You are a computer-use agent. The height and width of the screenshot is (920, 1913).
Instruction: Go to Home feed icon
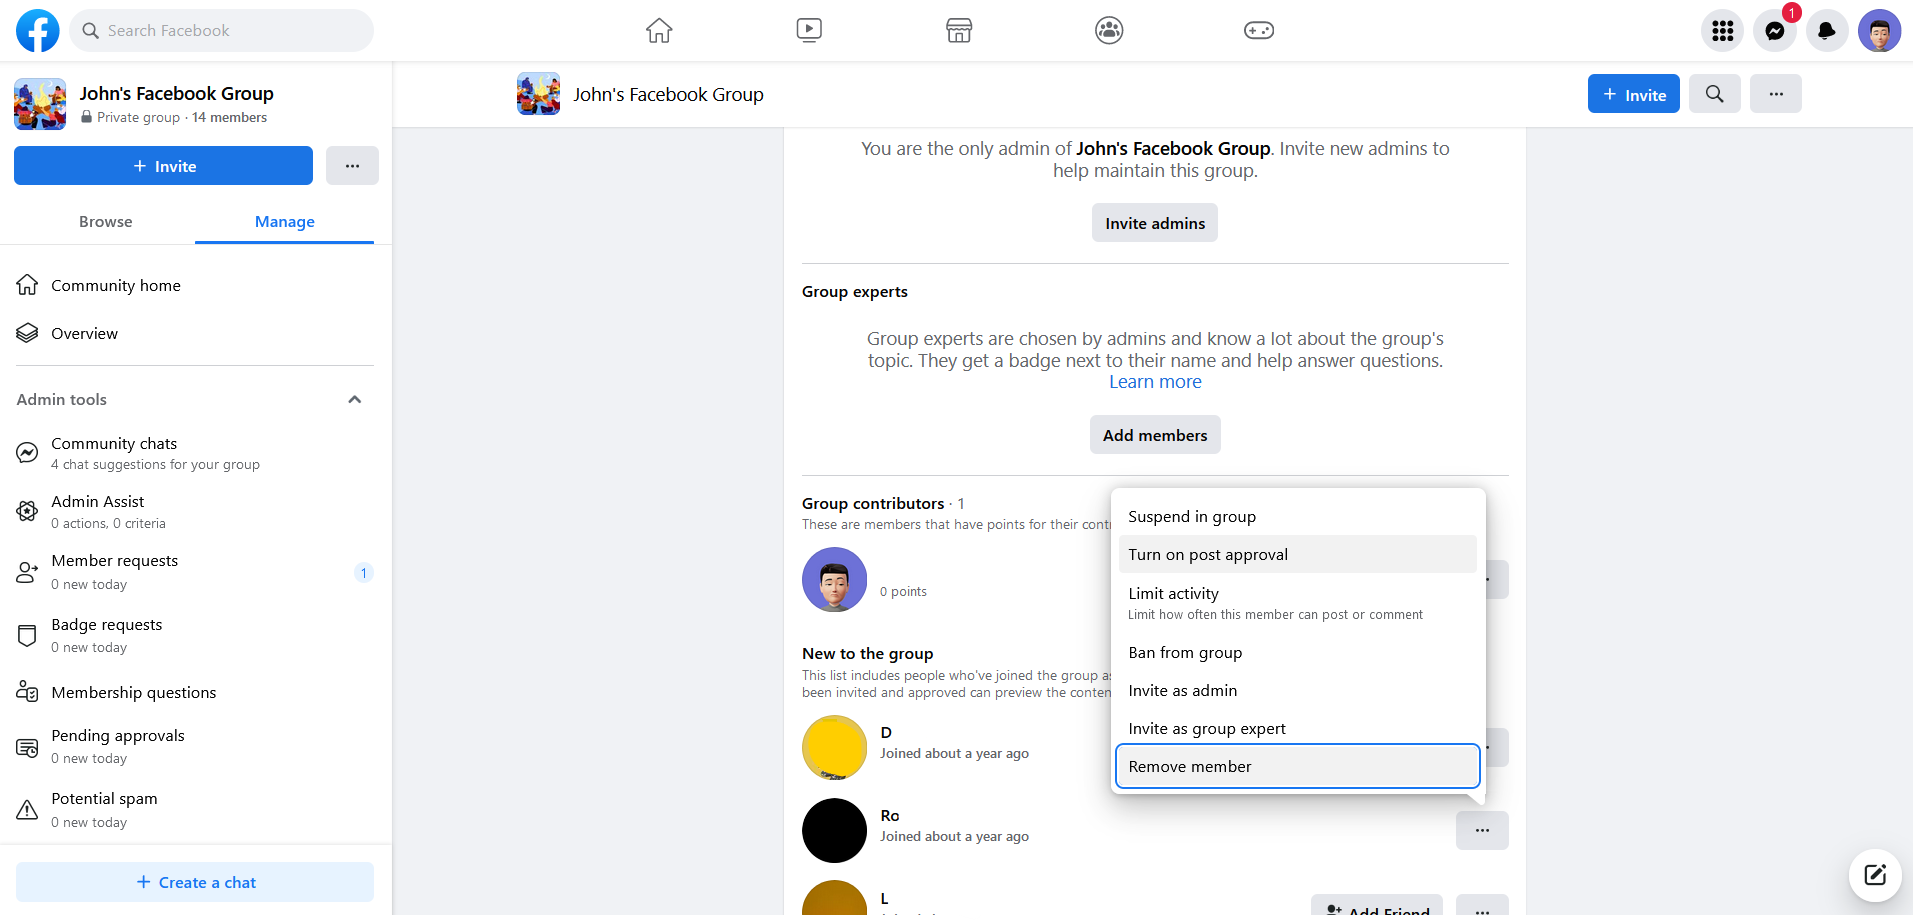pos(659,31)
